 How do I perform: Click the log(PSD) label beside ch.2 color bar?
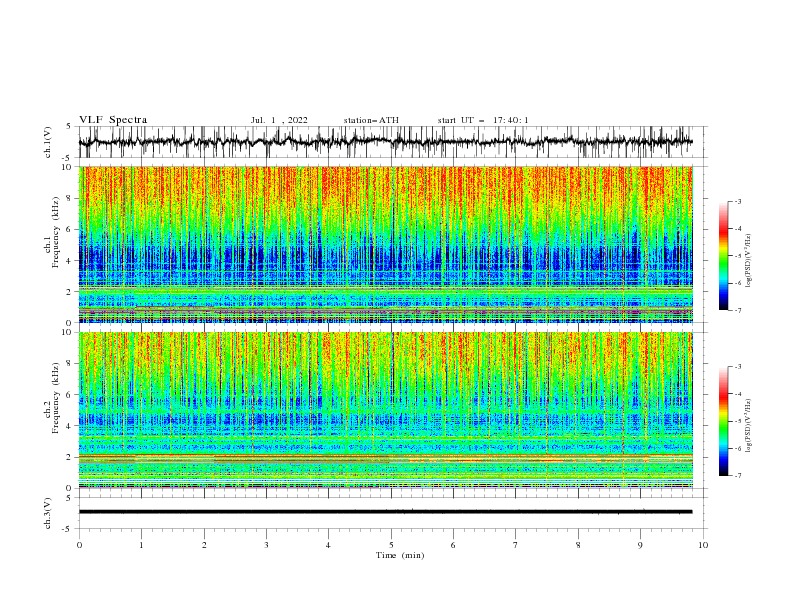(x=749, y=426)
